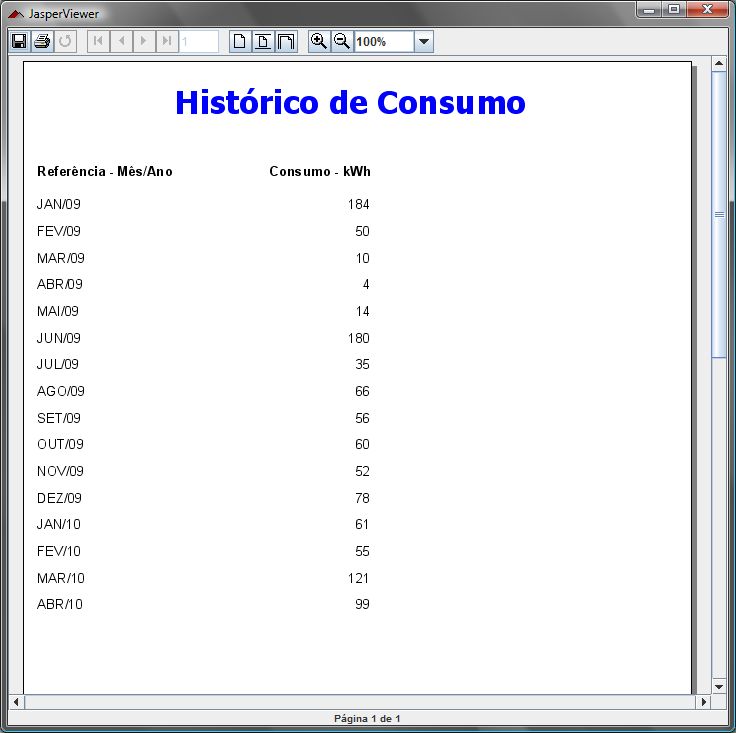Go to the next page

tap(144, 41)
